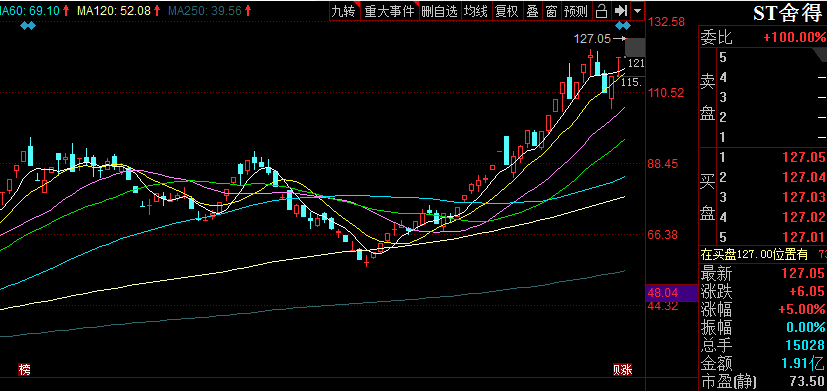Open 重大事件 major events

pyautogui.click(x=390, y=11)
